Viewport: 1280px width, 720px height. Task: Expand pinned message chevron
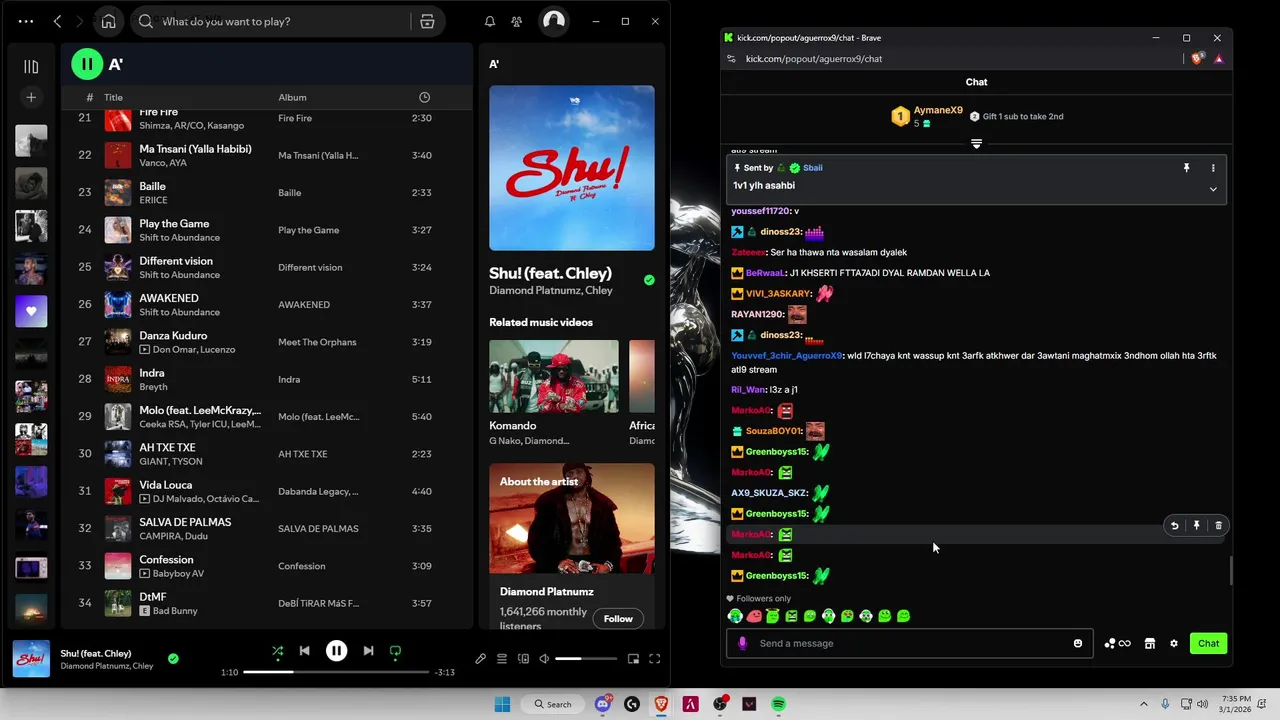(1213, 189)
